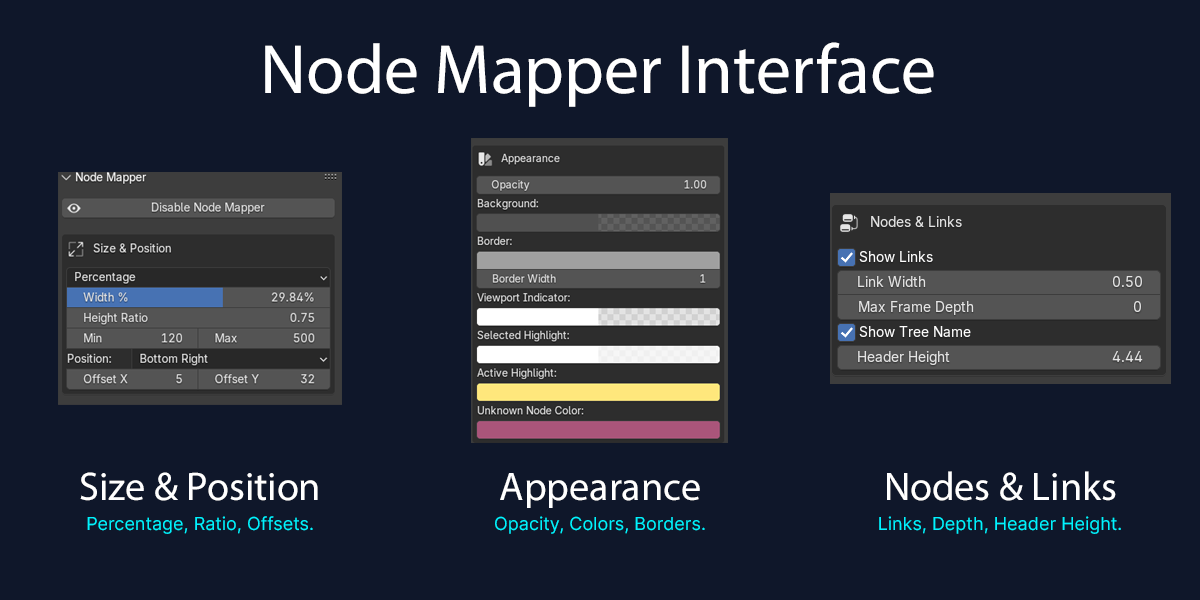Click the Link Width field
The height and width of the screenshot is (600, 1200).
point(999,282)
